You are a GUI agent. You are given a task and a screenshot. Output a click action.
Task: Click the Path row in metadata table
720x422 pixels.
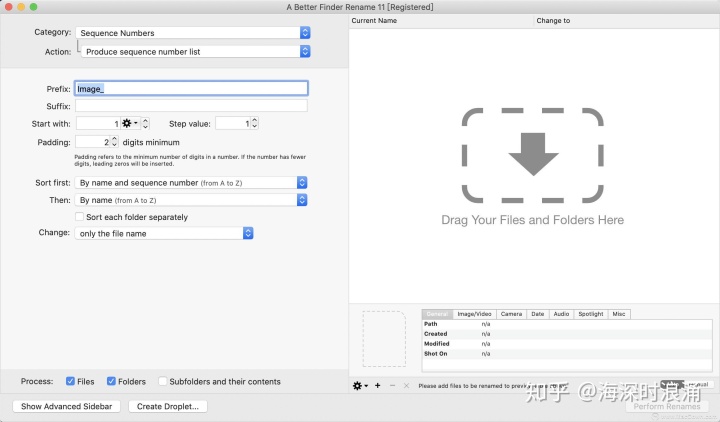click(567, 324)
